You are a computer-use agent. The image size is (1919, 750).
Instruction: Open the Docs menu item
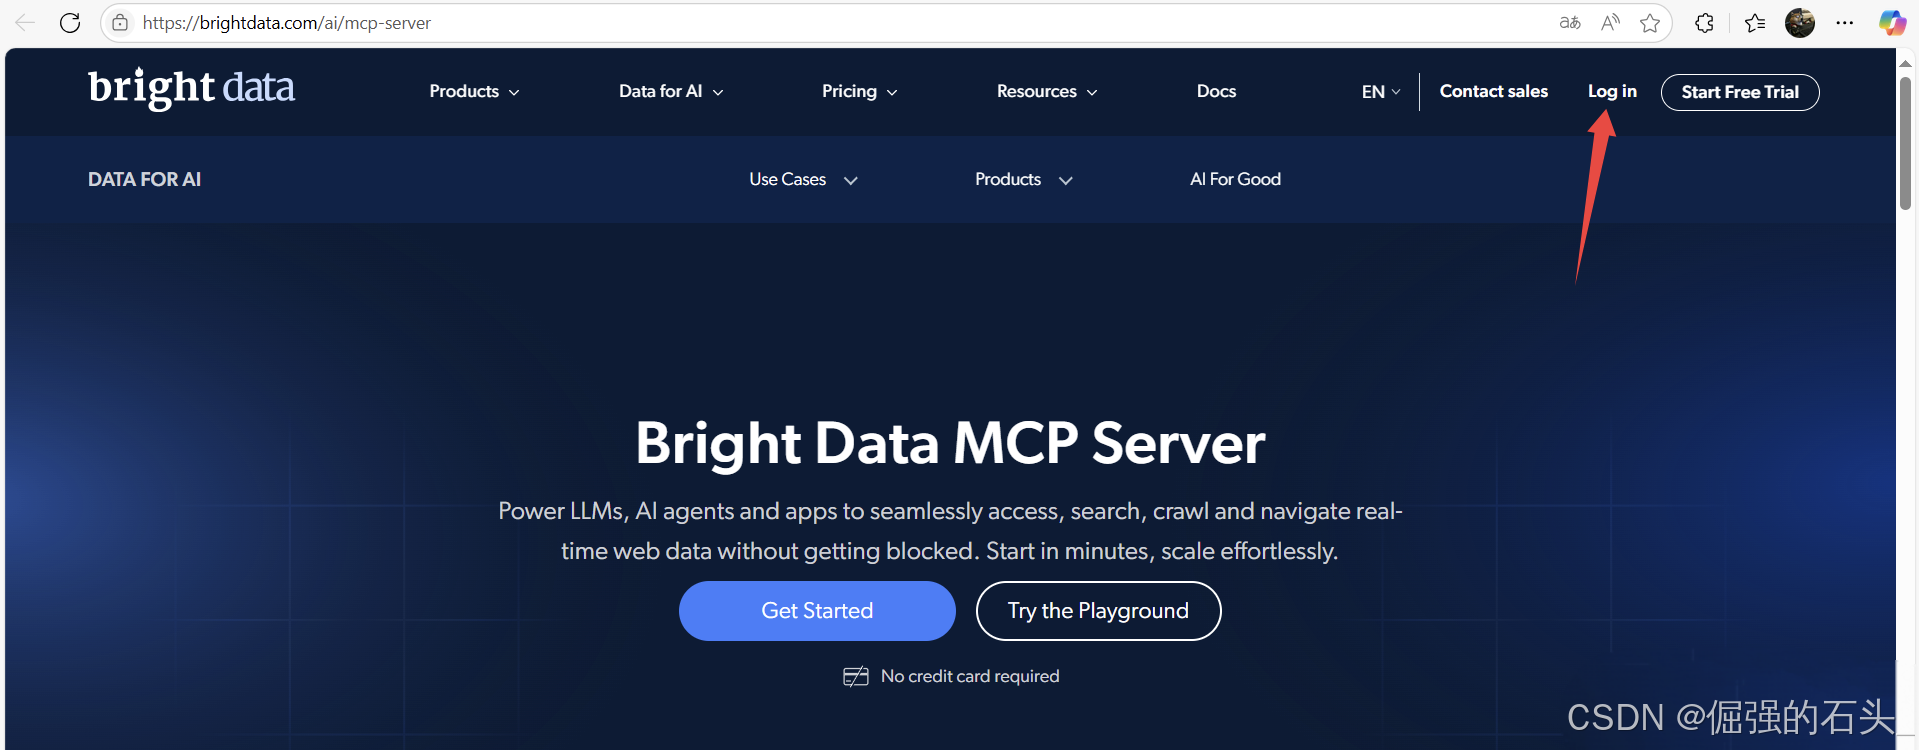pos(1216,91)
